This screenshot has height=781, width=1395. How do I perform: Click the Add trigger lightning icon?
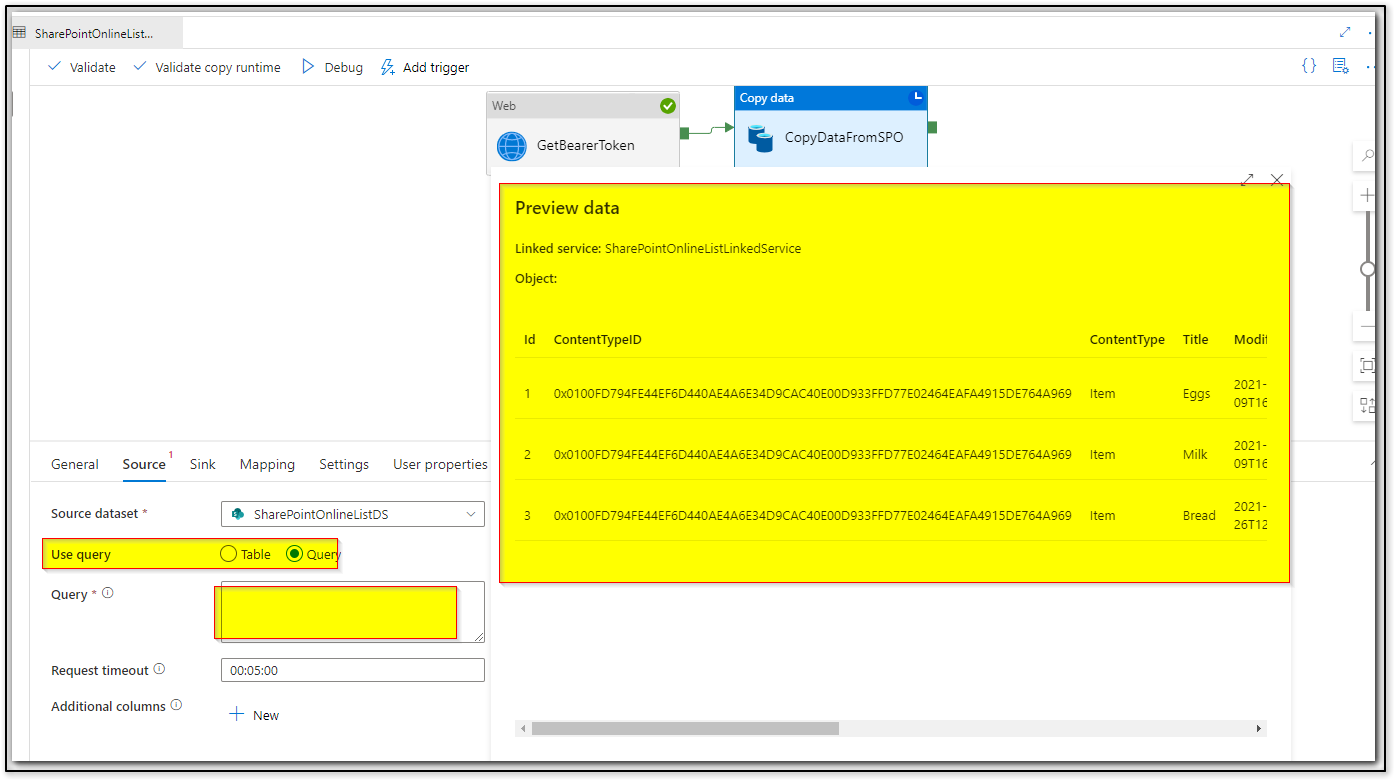387,67
